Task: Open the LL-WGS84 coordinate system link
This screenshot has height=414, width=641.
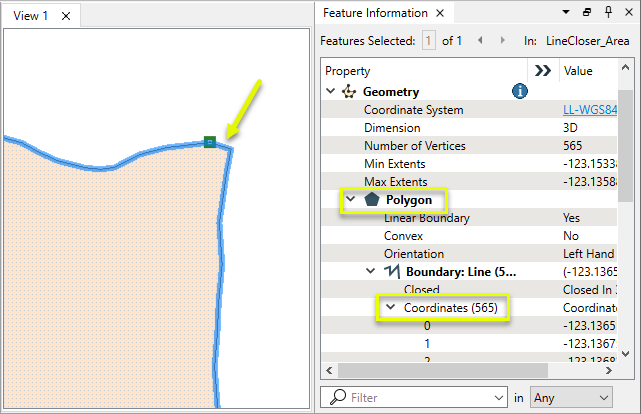Action: point(599,110)
